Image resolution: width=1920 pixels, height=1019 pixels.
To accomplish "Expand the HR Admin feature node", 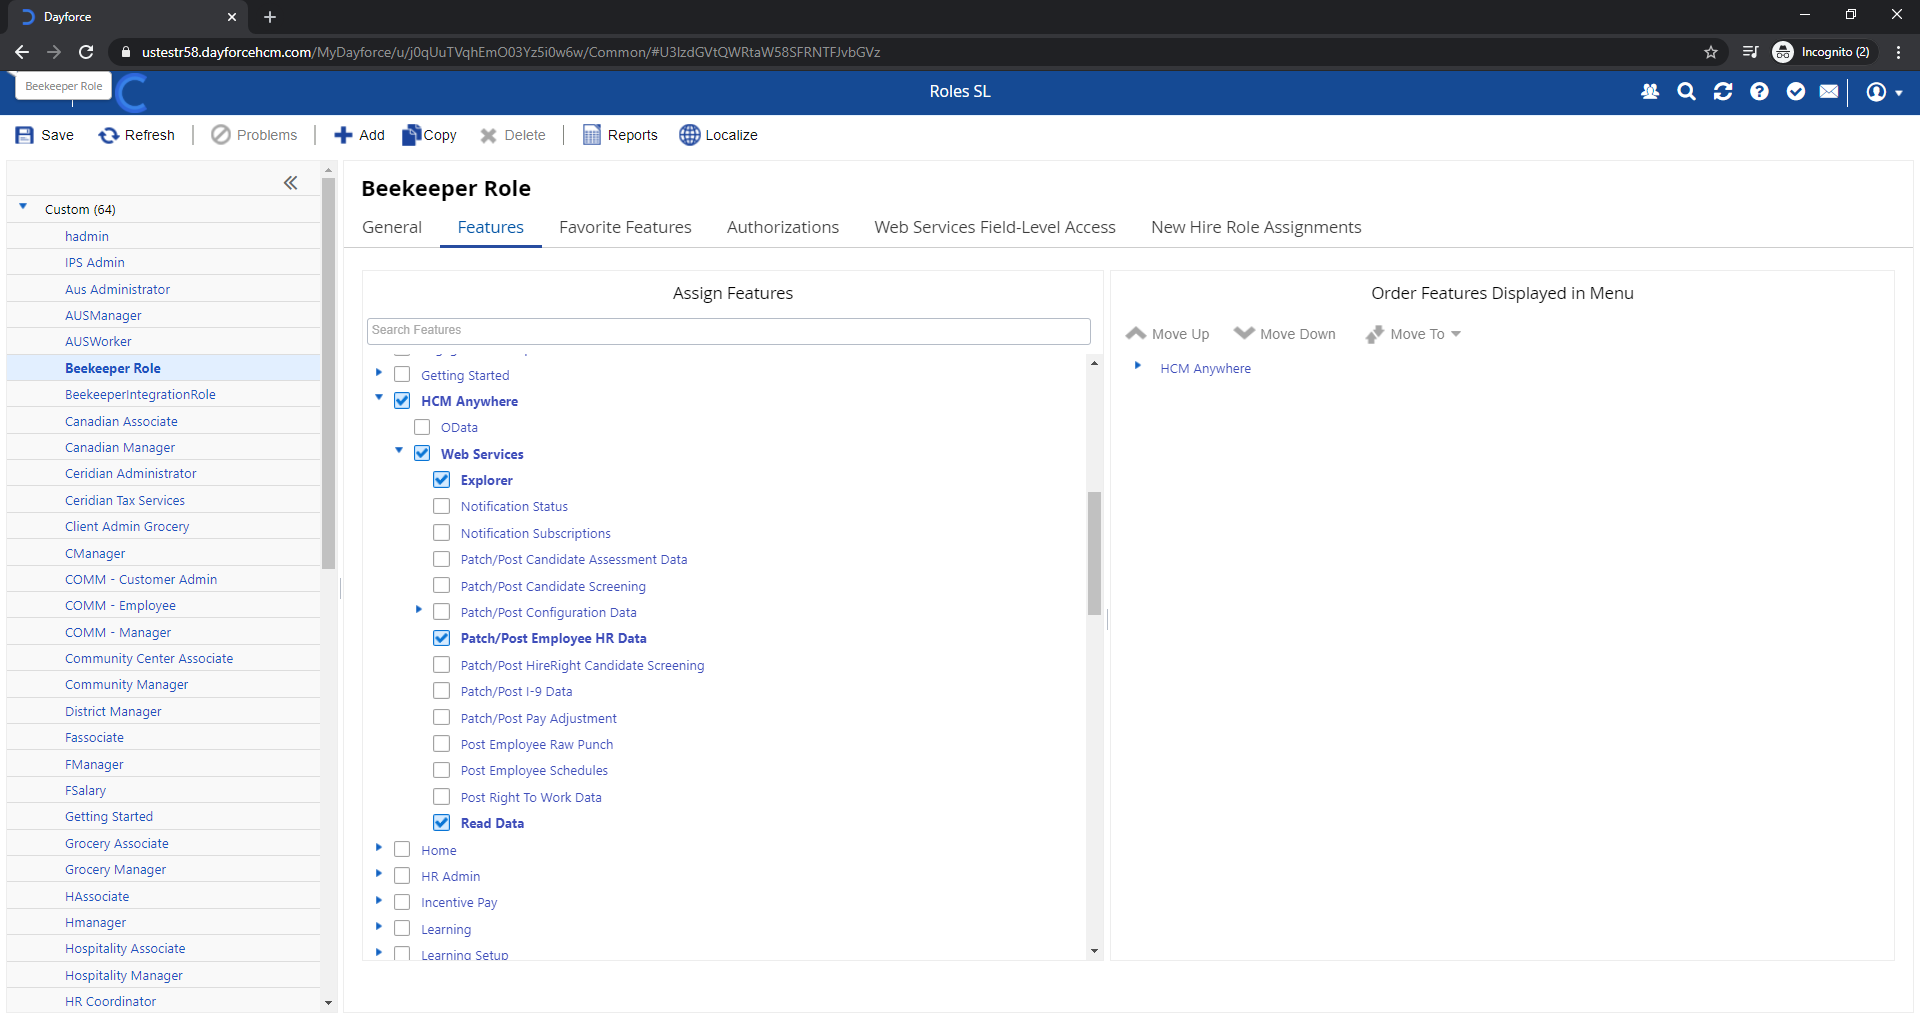I will coord(379,874).
